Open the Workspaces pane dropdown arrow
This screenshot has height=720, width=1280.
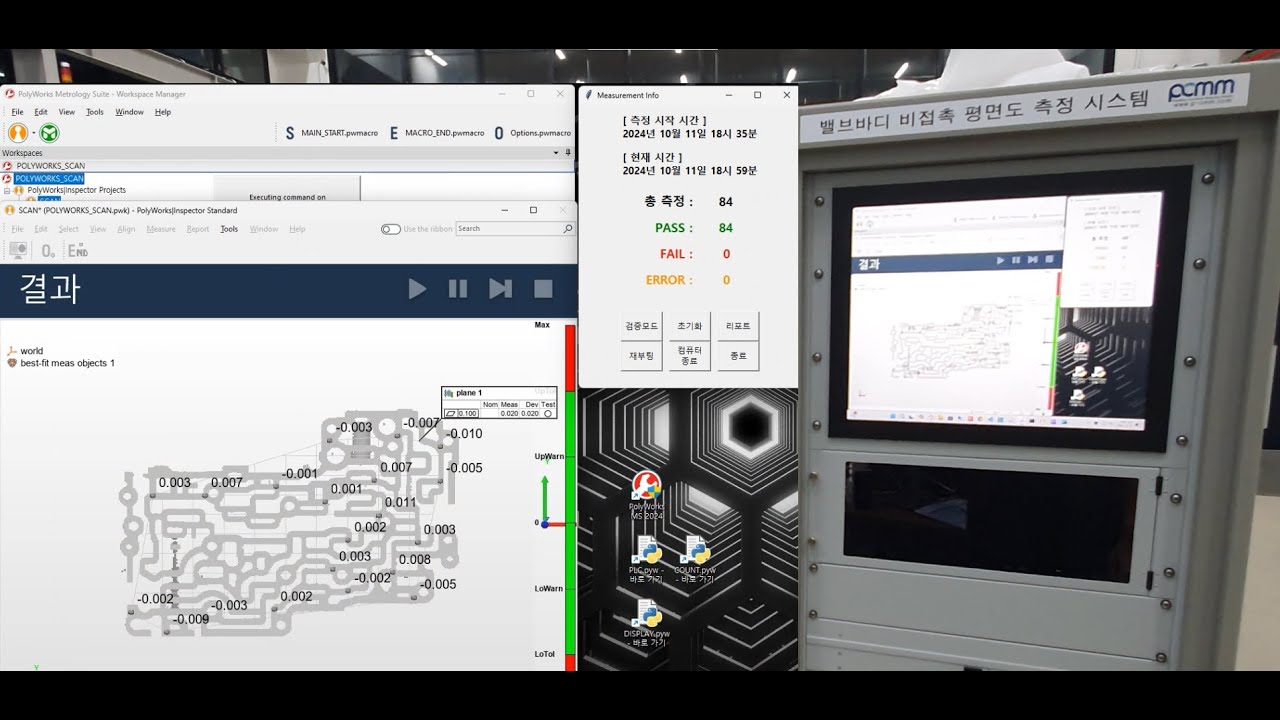coord(556,153)
